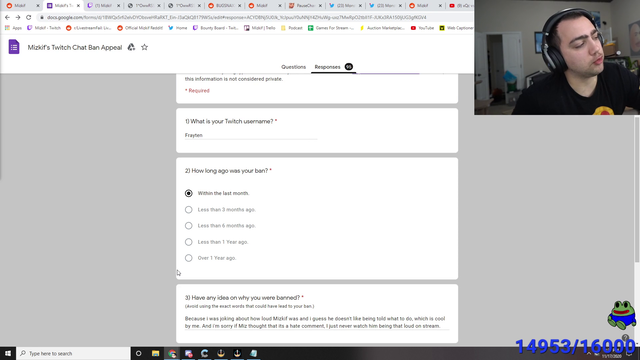Open the Google Forms home icon
The image size is (640, 360).
[14, 47]
